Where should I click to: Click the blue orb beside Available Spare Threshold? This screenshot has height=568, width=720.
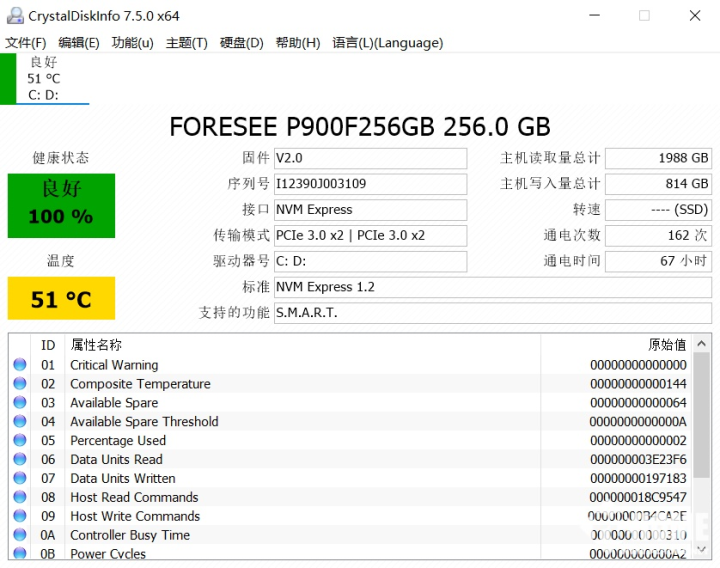(20, 421)
